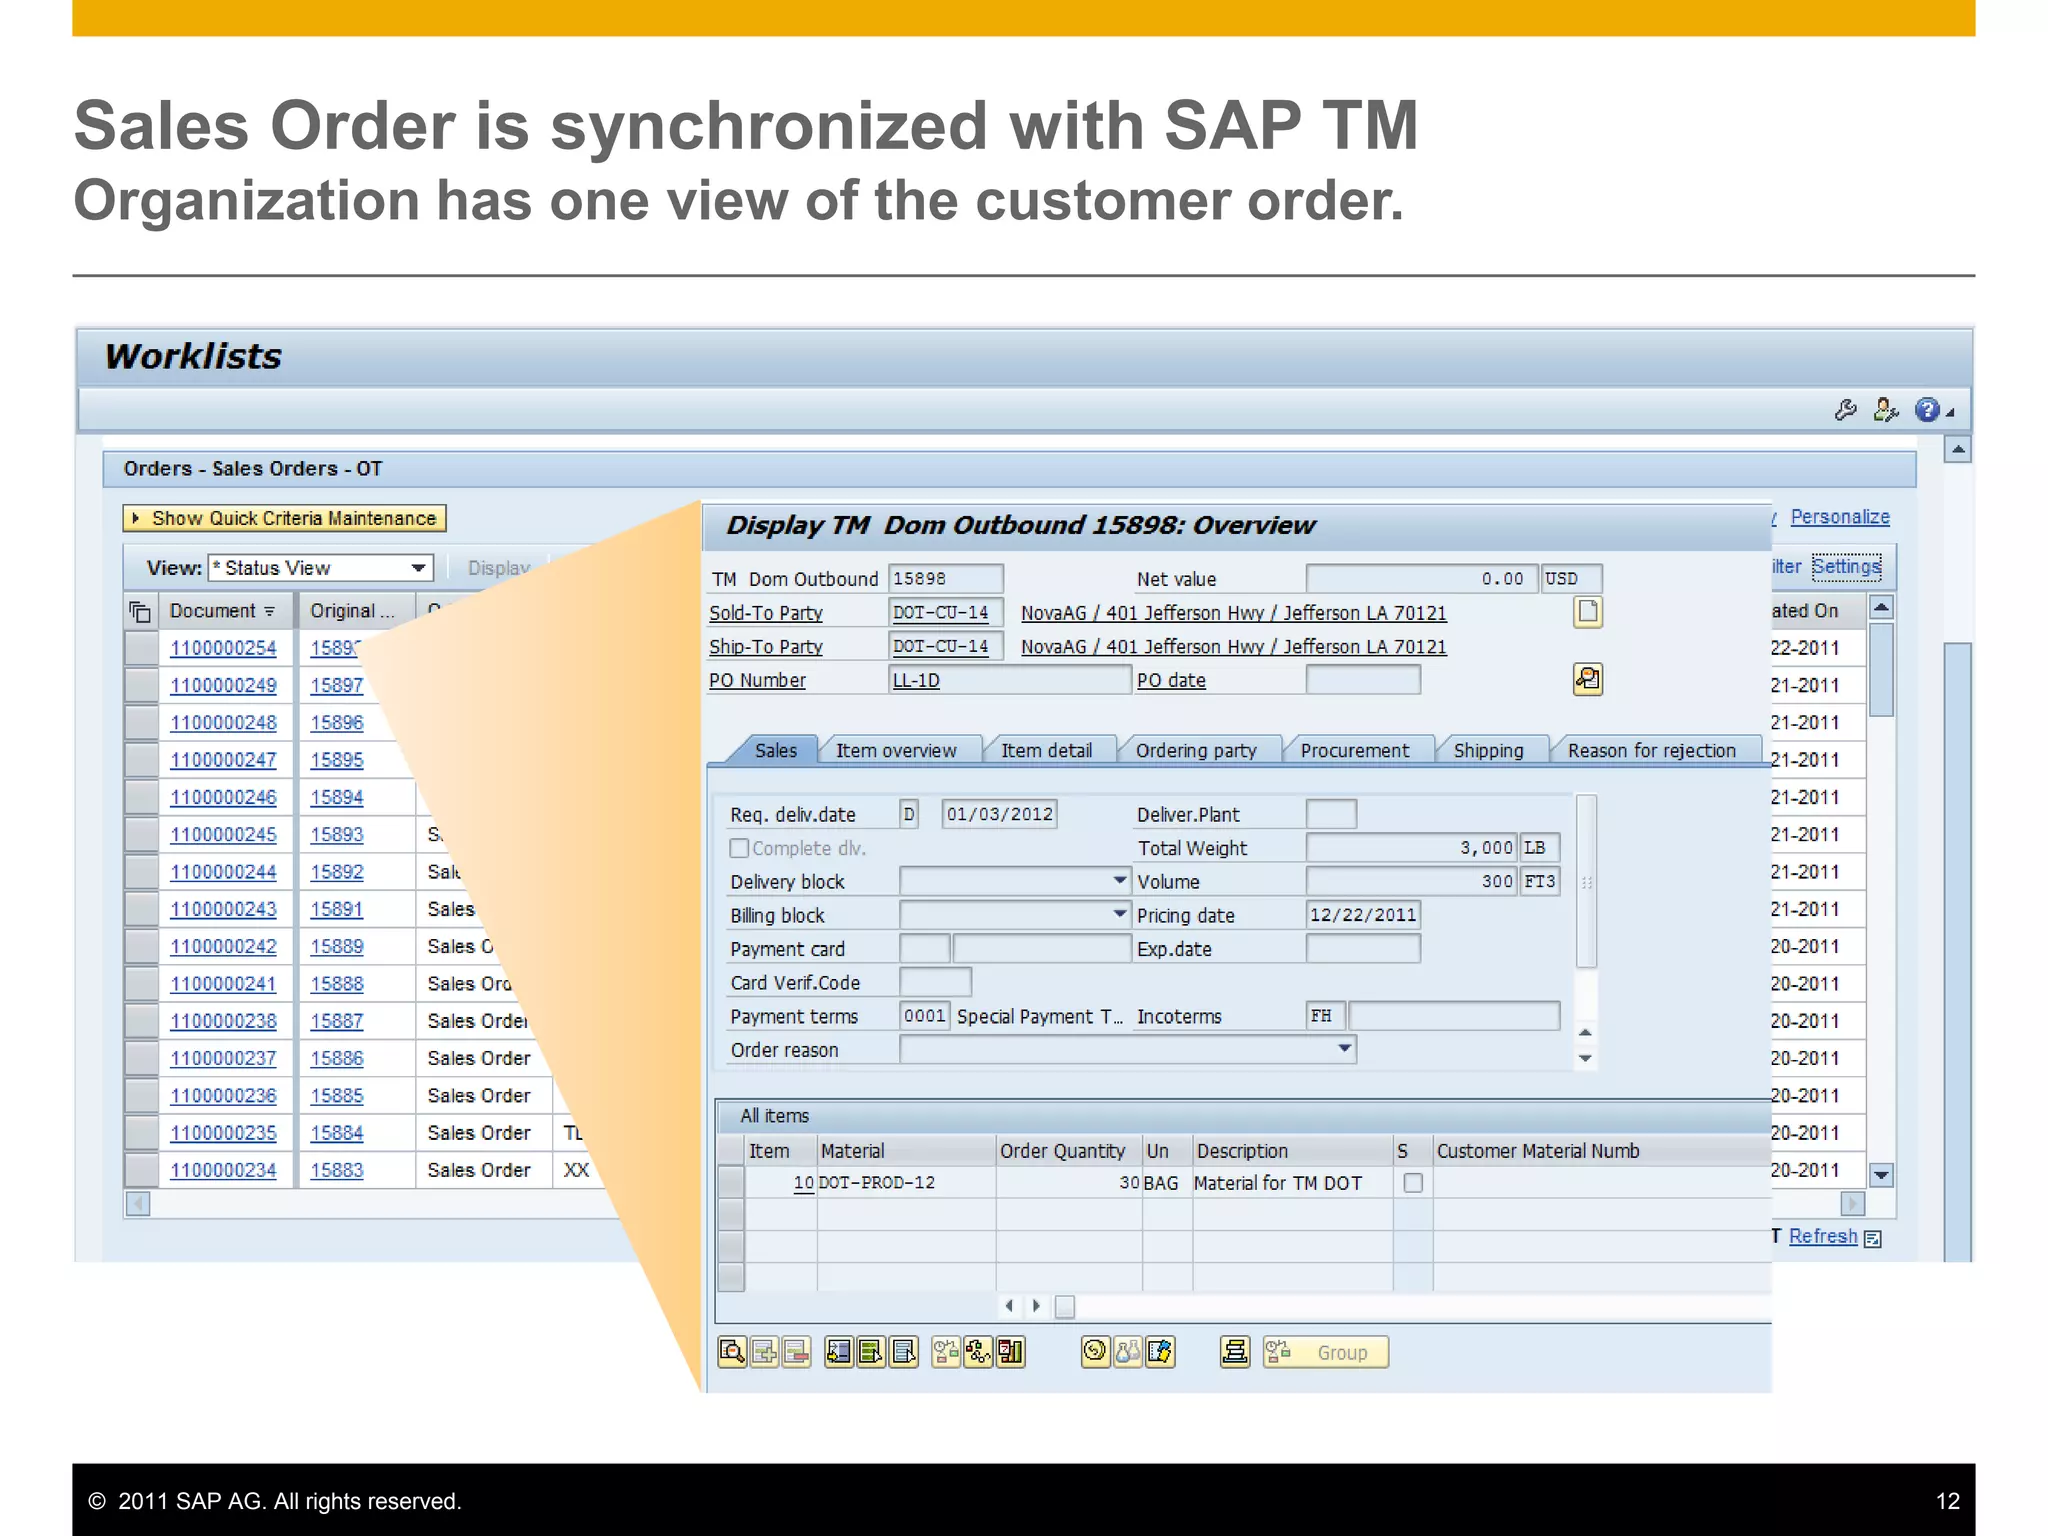Click the PO Number field LL-1D
Viewport: 2048px width, 1536px height.
(1009, 680)
